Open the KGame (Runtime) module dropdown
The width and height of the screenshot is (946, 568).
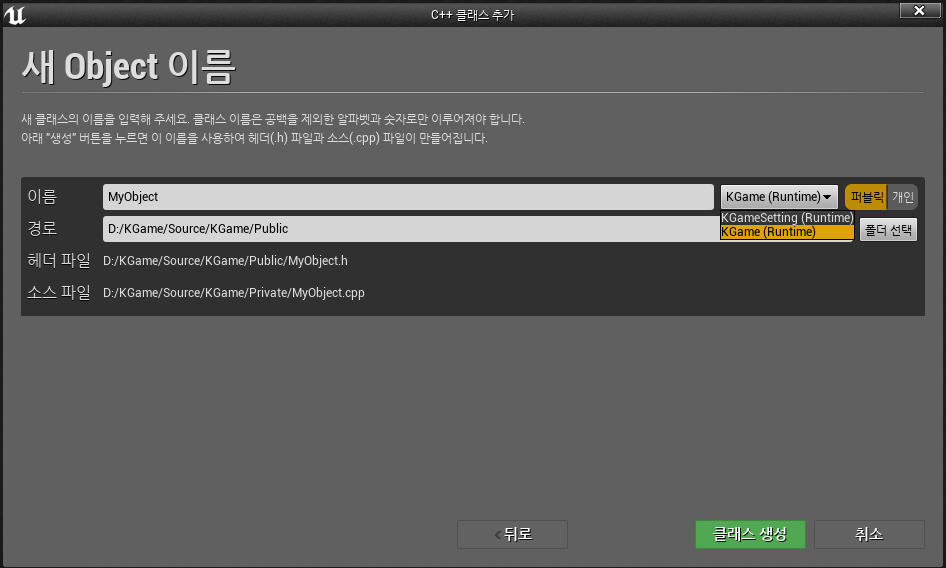point(779,197)
